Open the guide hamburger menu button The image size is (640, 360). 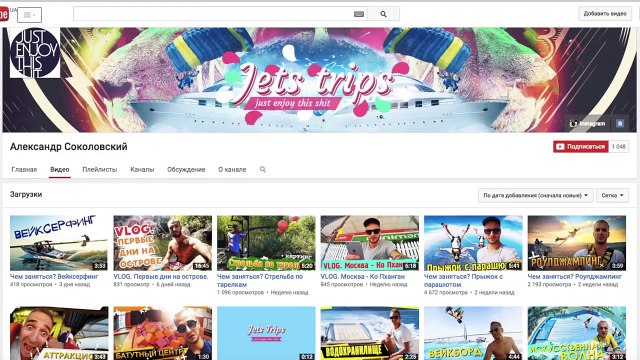[29, 15]
